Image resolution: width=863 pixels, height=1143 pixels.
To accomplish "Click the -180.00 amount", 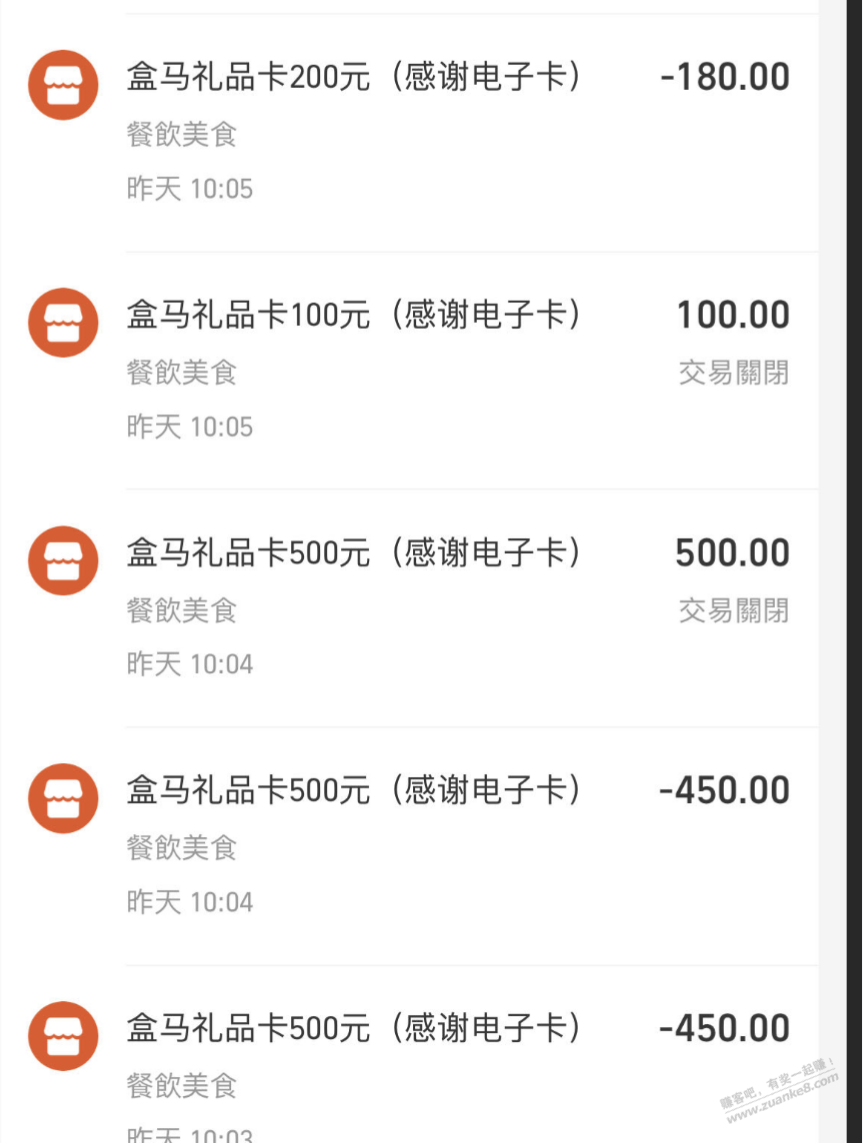I will click(725, 78).
